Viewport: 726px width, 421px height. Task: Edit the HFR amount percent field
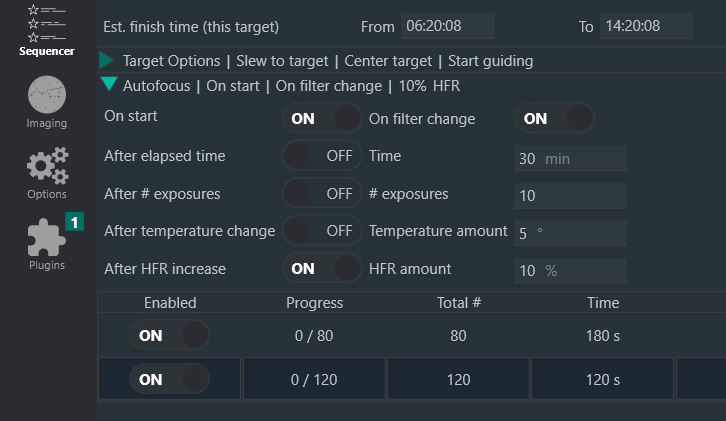pos(570,270)
